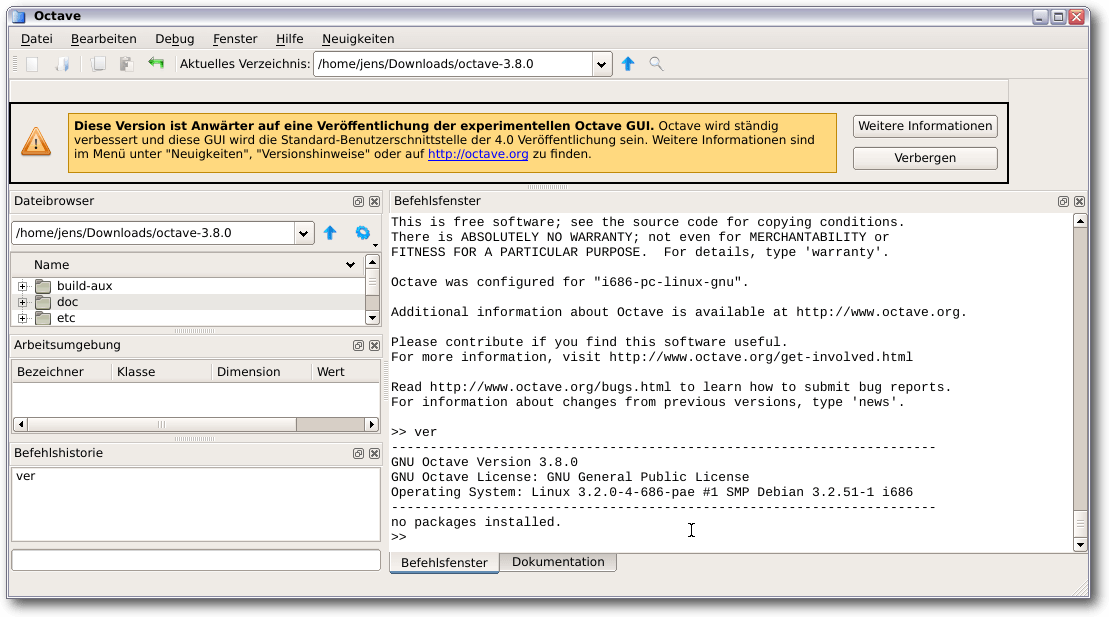Click the Befehlsfenster scroll-down arrow
1109x617 pixels.
coord(1080,545)
